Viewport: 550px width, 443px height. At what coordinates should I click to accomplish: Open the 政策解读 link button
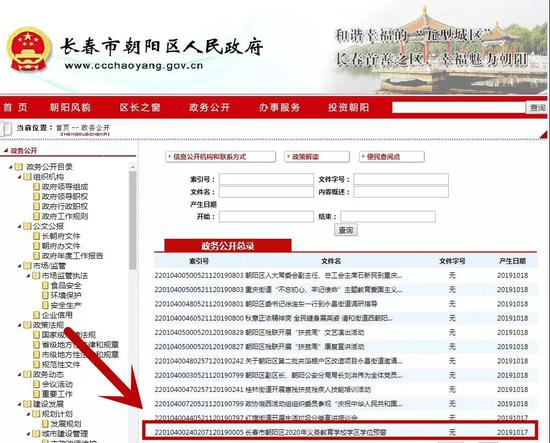[x=317, y=157]
